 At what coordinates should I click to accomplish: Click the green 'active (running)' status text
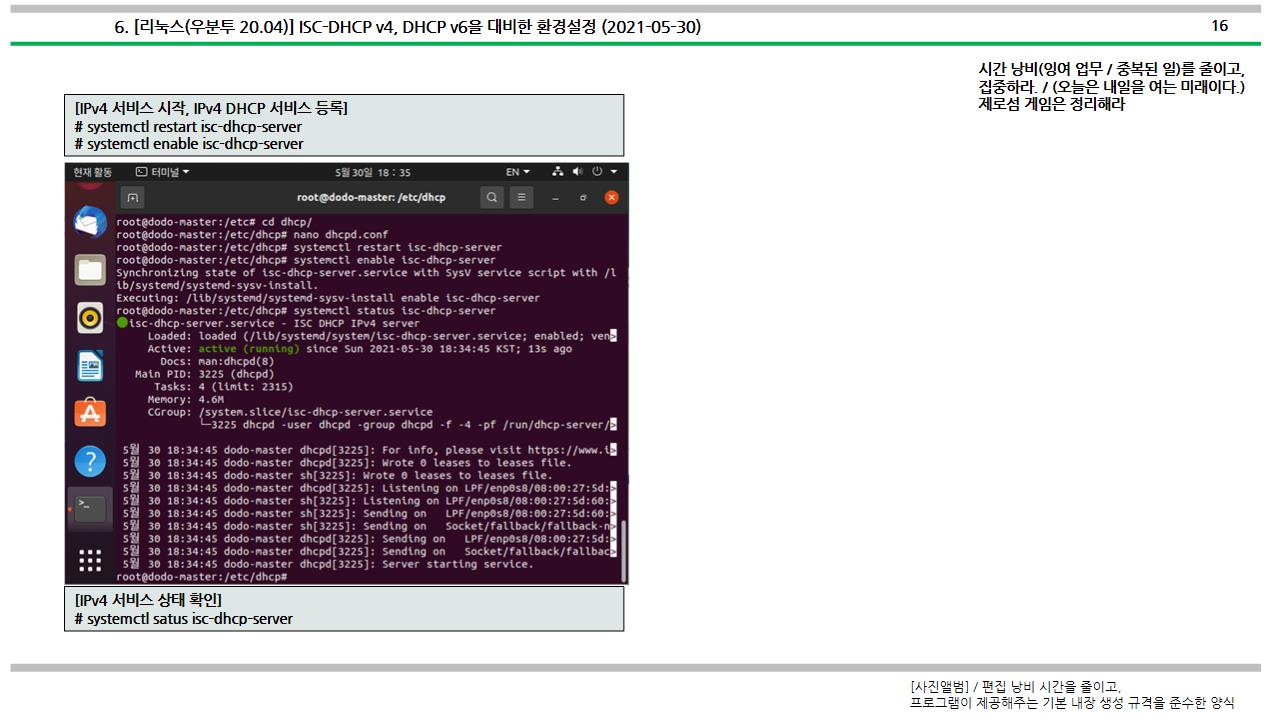[x=249, y=349]
